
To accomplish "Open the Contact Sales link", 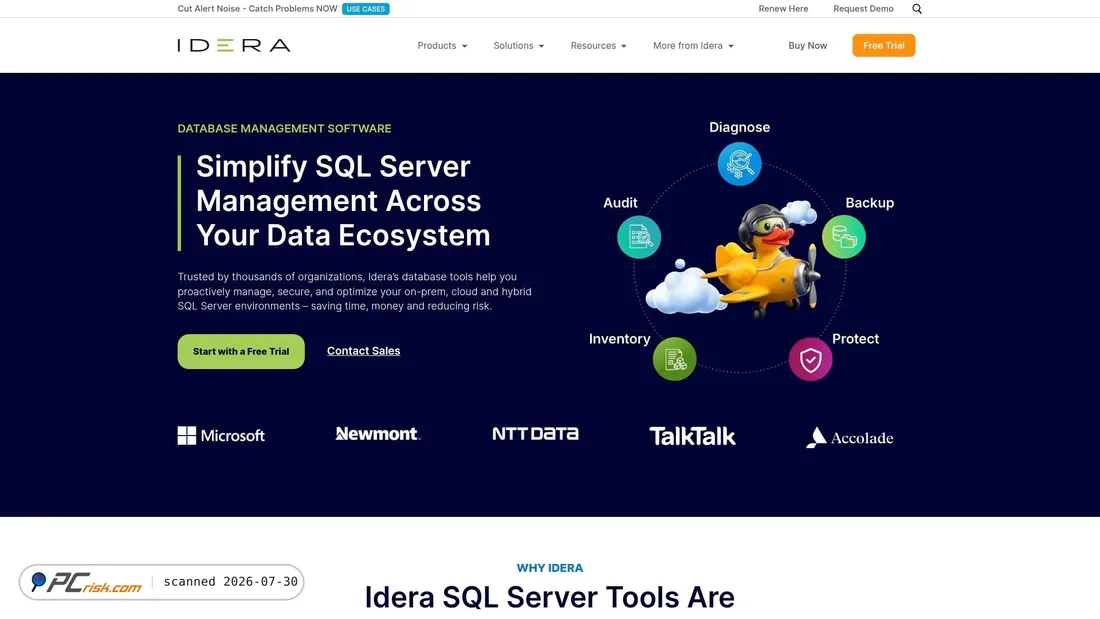I will (x=363, y=351).
